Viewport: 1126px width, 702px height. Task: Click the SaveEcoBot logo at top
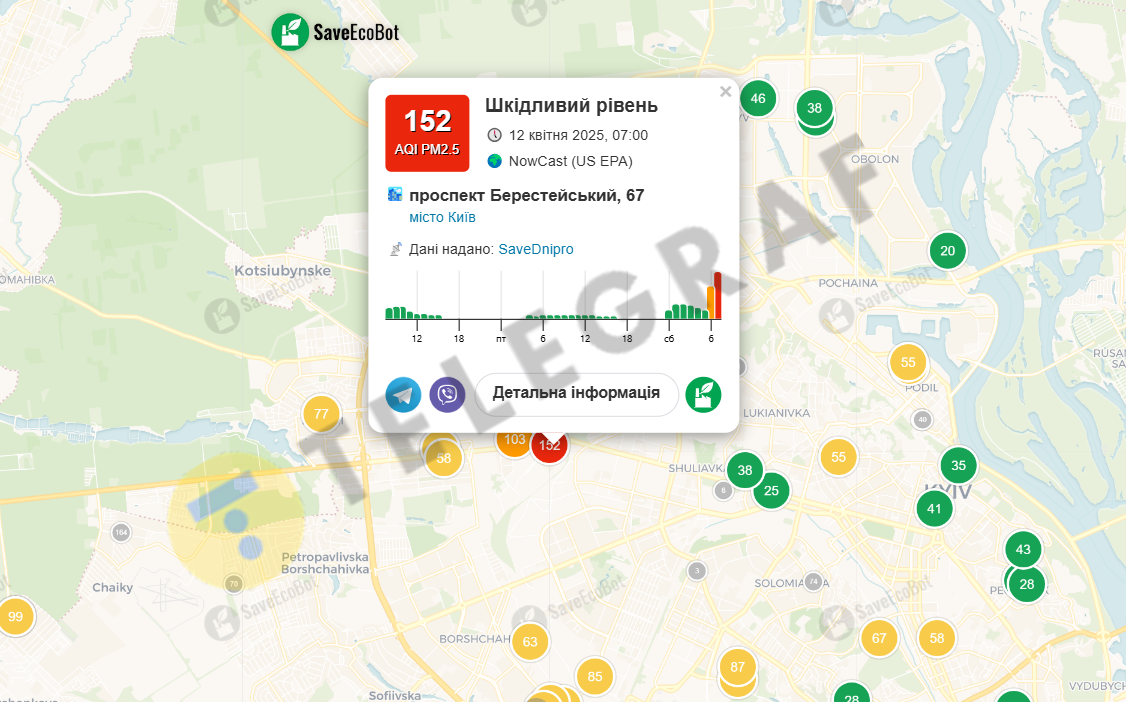335,32
